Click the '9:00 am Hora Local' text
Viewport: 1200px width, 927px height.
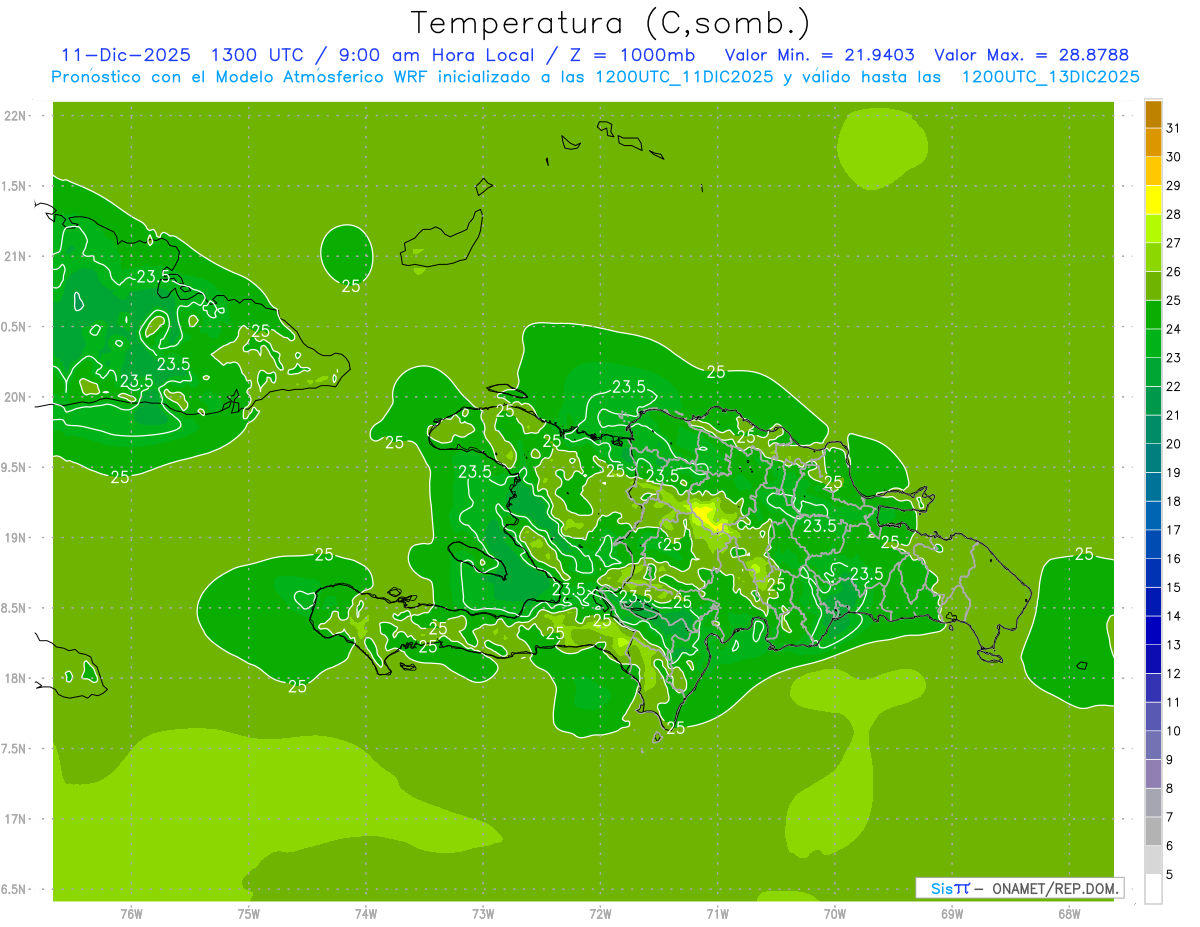[438, 55]
